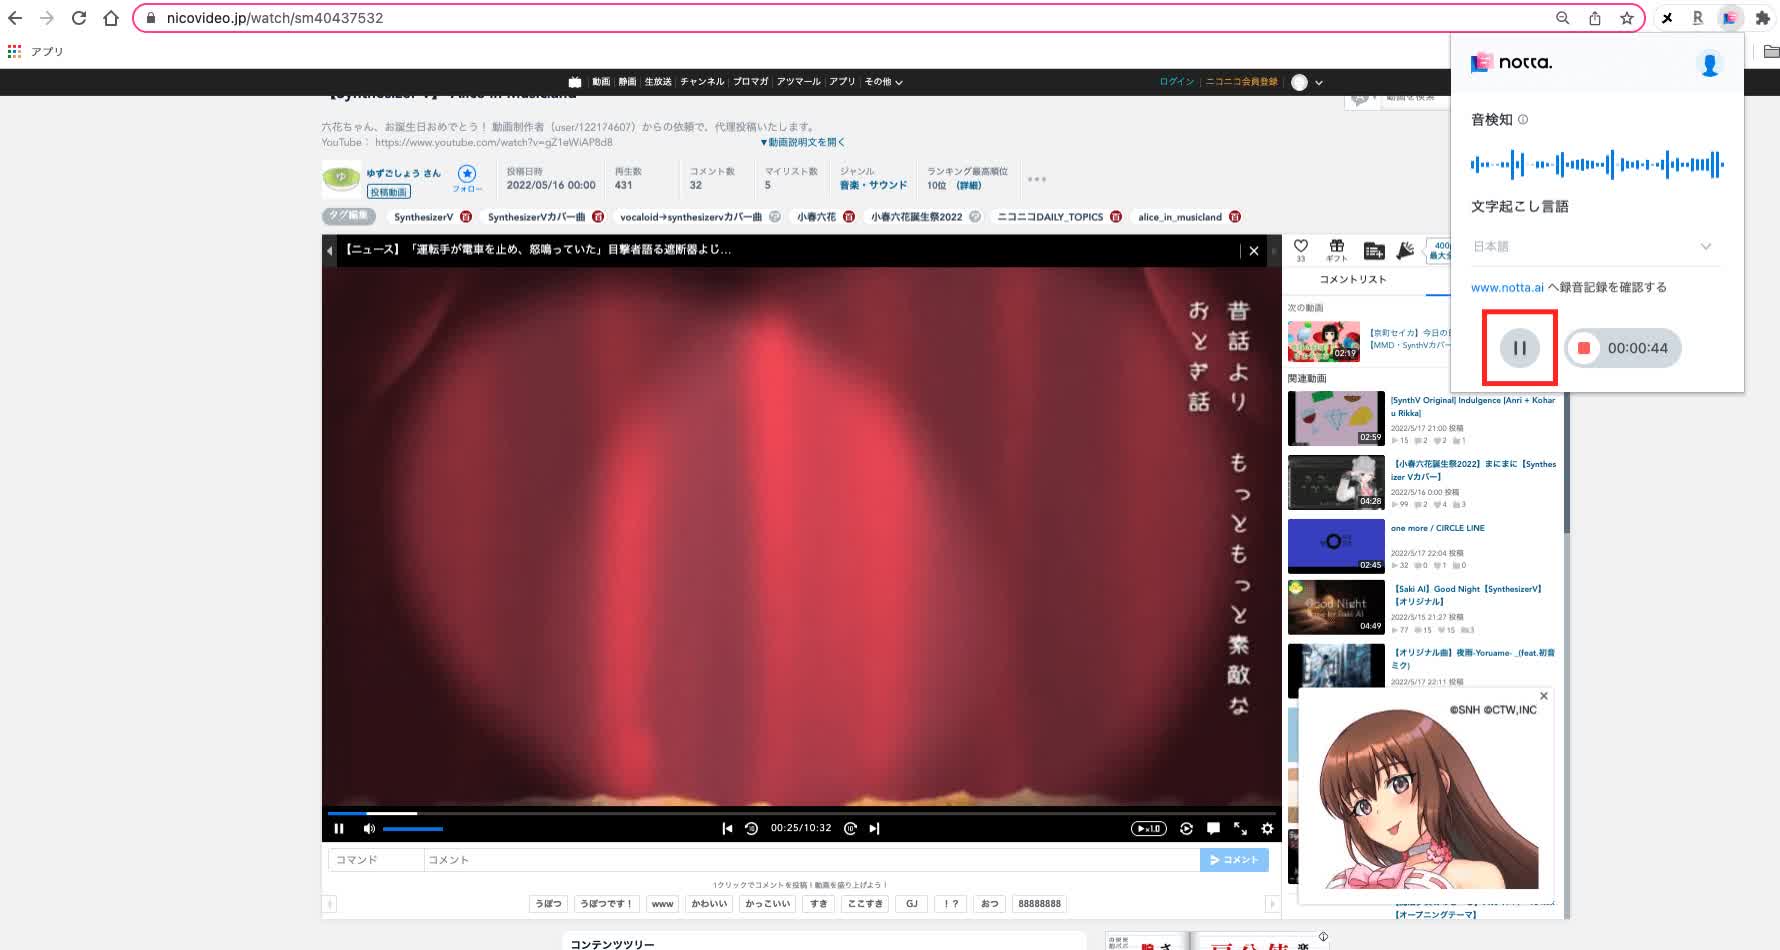
Task: Send a gift with the gift icon
Action: point(1336,250)
